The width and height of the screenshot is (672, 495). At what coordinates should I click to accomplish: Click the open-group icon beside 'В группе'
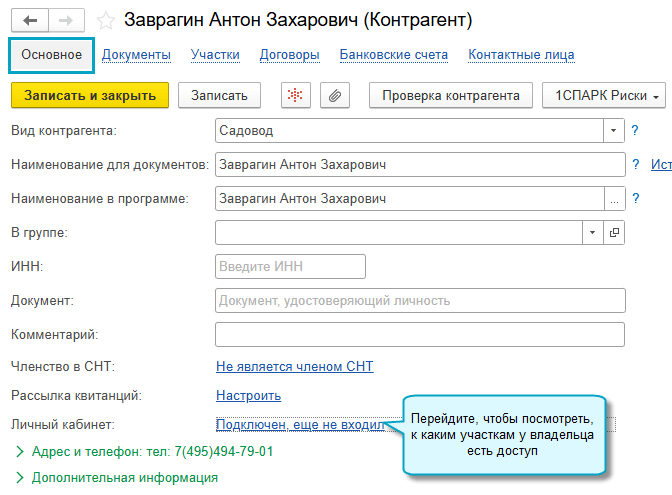click(x=615, y=232)
